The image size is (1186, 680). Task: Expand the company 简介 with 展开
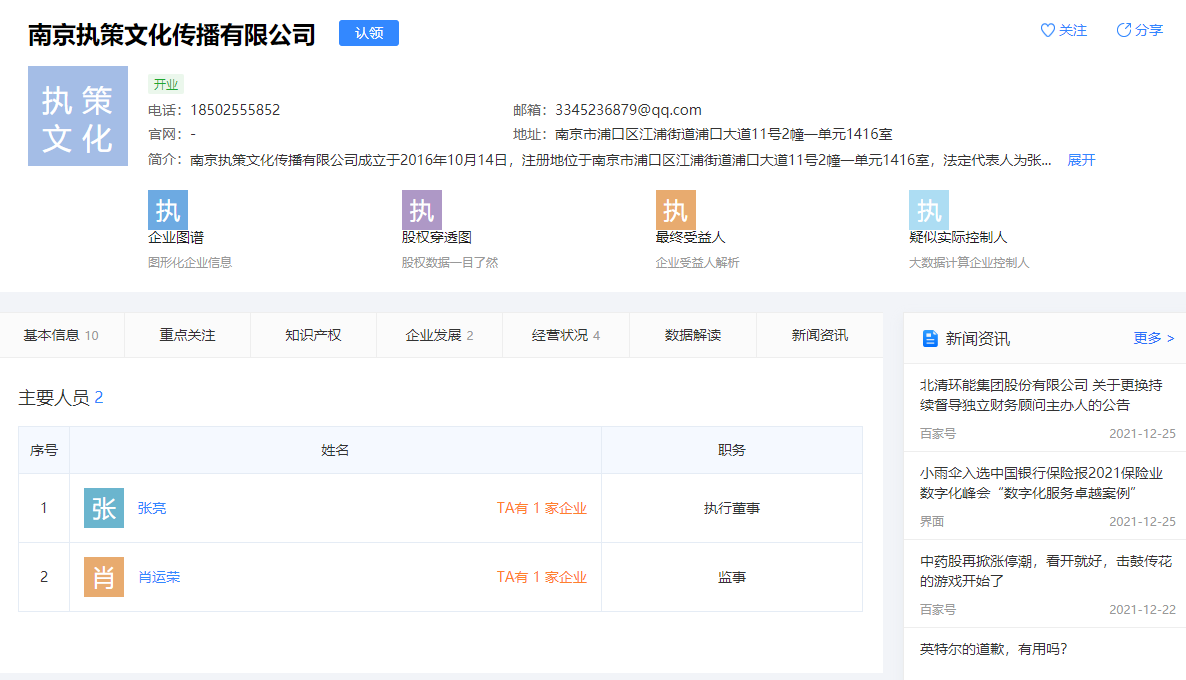point(1081,160)
